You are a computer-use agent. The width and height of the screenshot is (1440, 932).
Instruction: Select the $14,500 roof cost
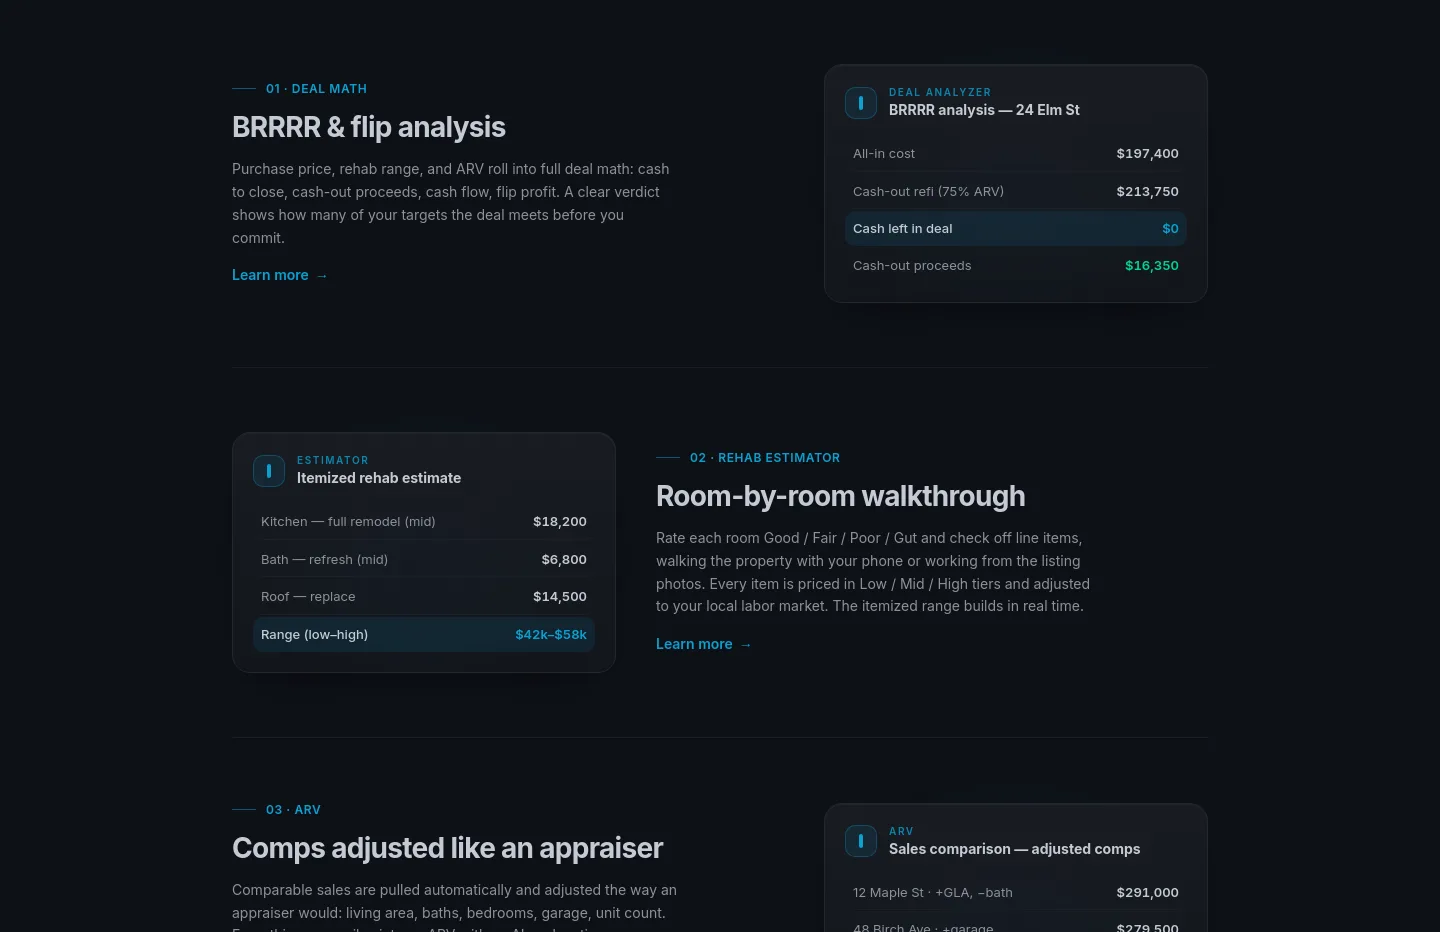[560, 597]
